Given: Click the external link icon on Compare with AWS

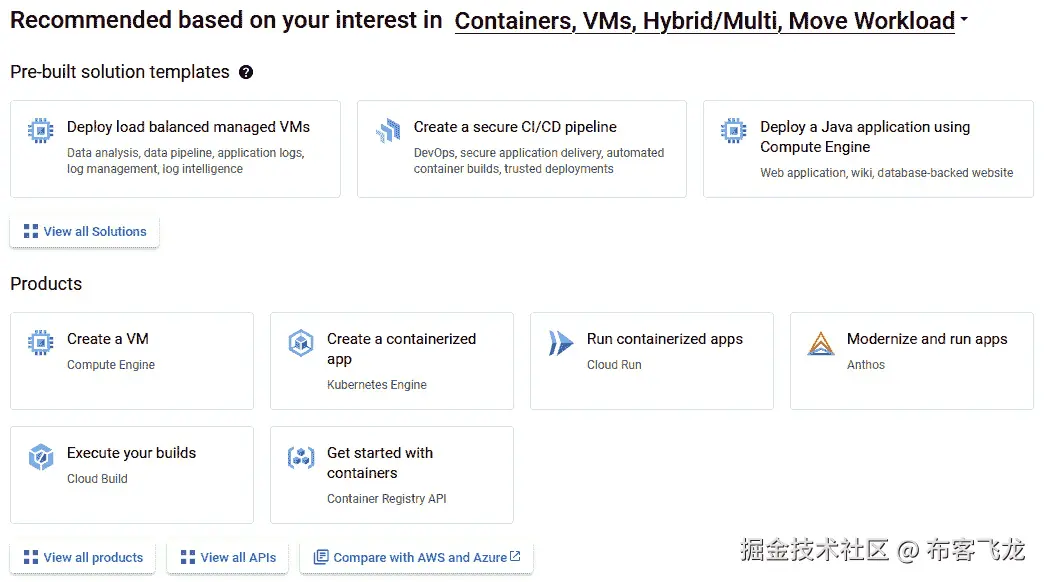Looking at the screenshot, I should coord(514,558).
